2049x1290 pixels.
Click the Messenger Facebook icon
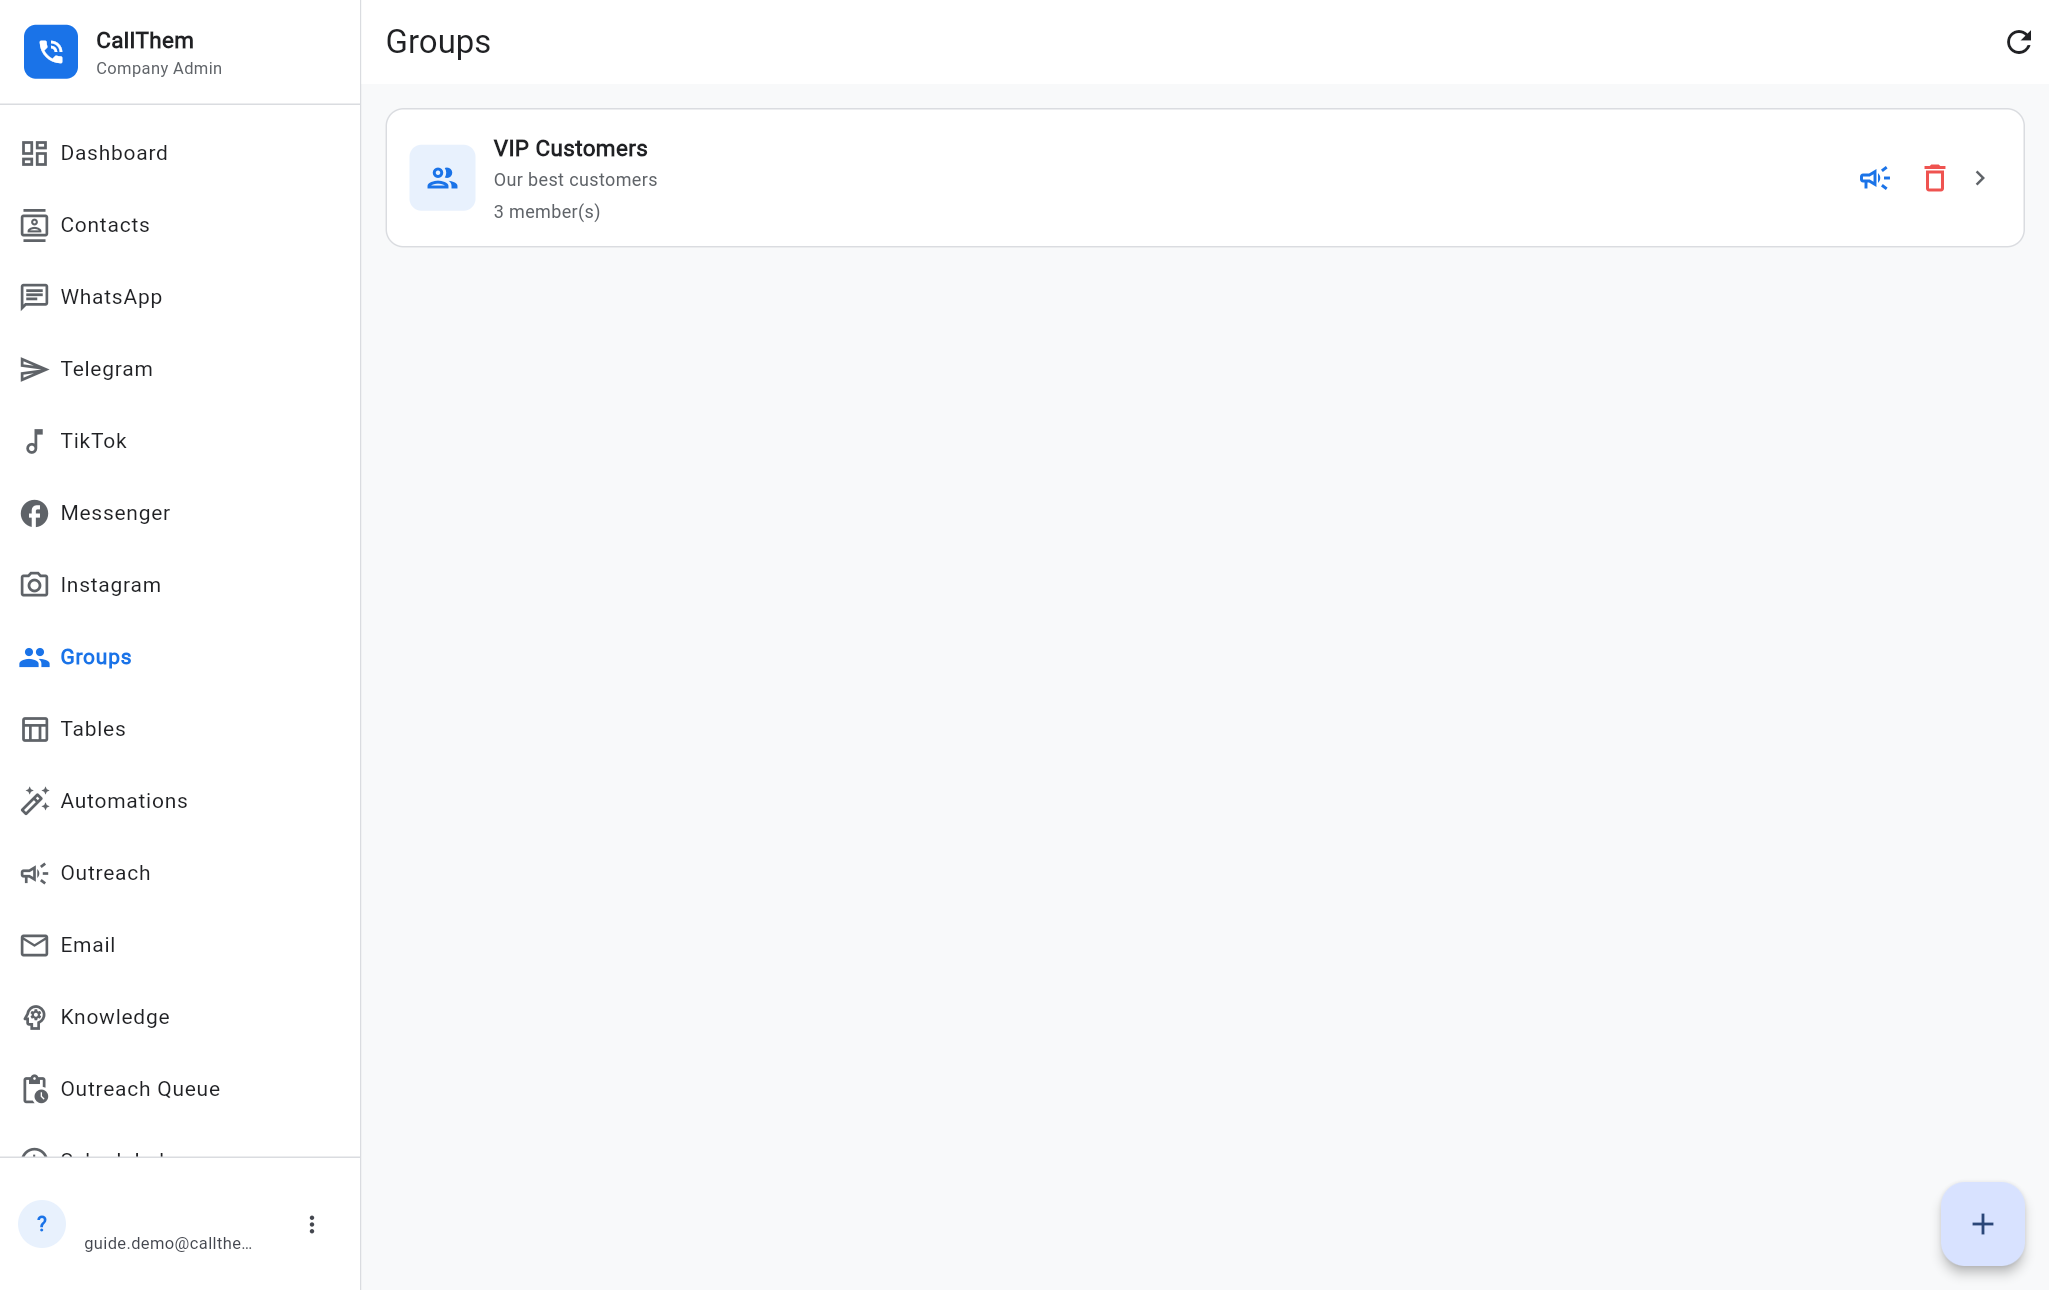pos(34,513)
